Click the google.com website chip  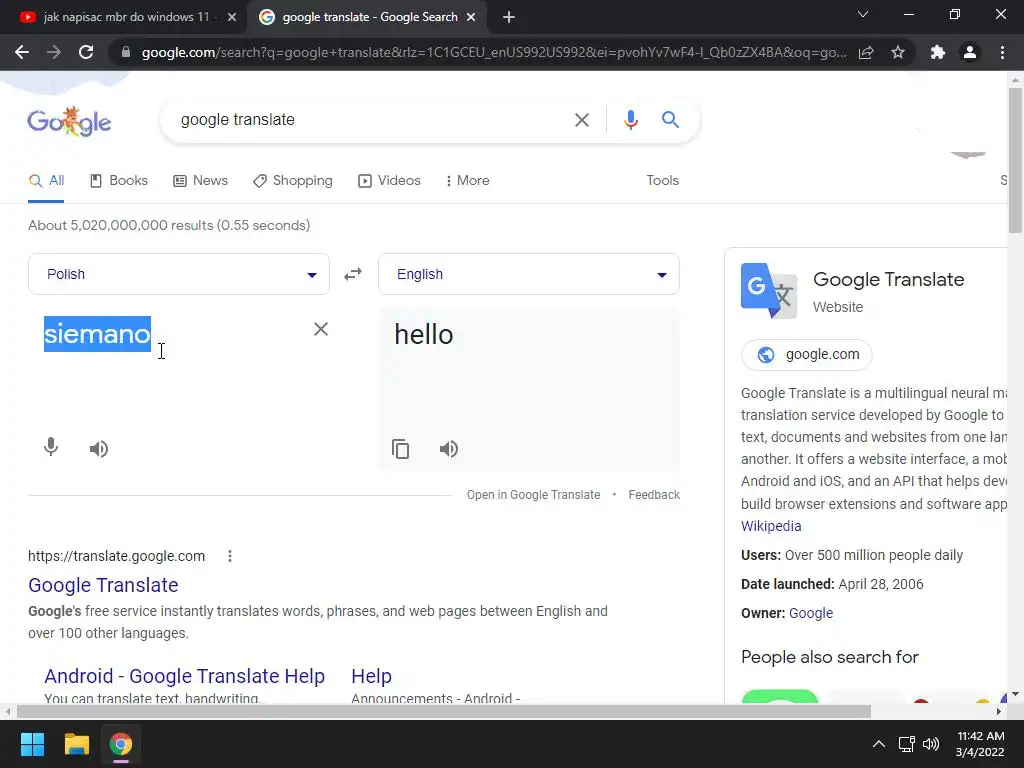point(807,355)
